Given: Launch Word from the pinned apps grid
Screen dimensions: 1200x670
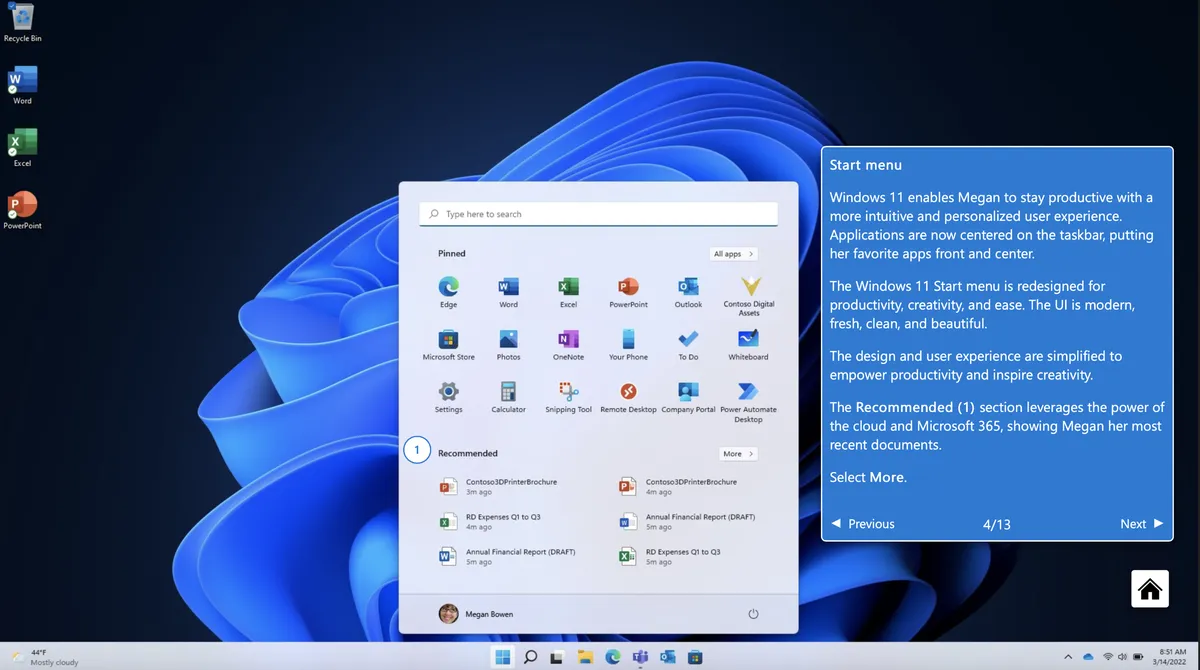Looking at the screenshot, I should tap(508, 291).
